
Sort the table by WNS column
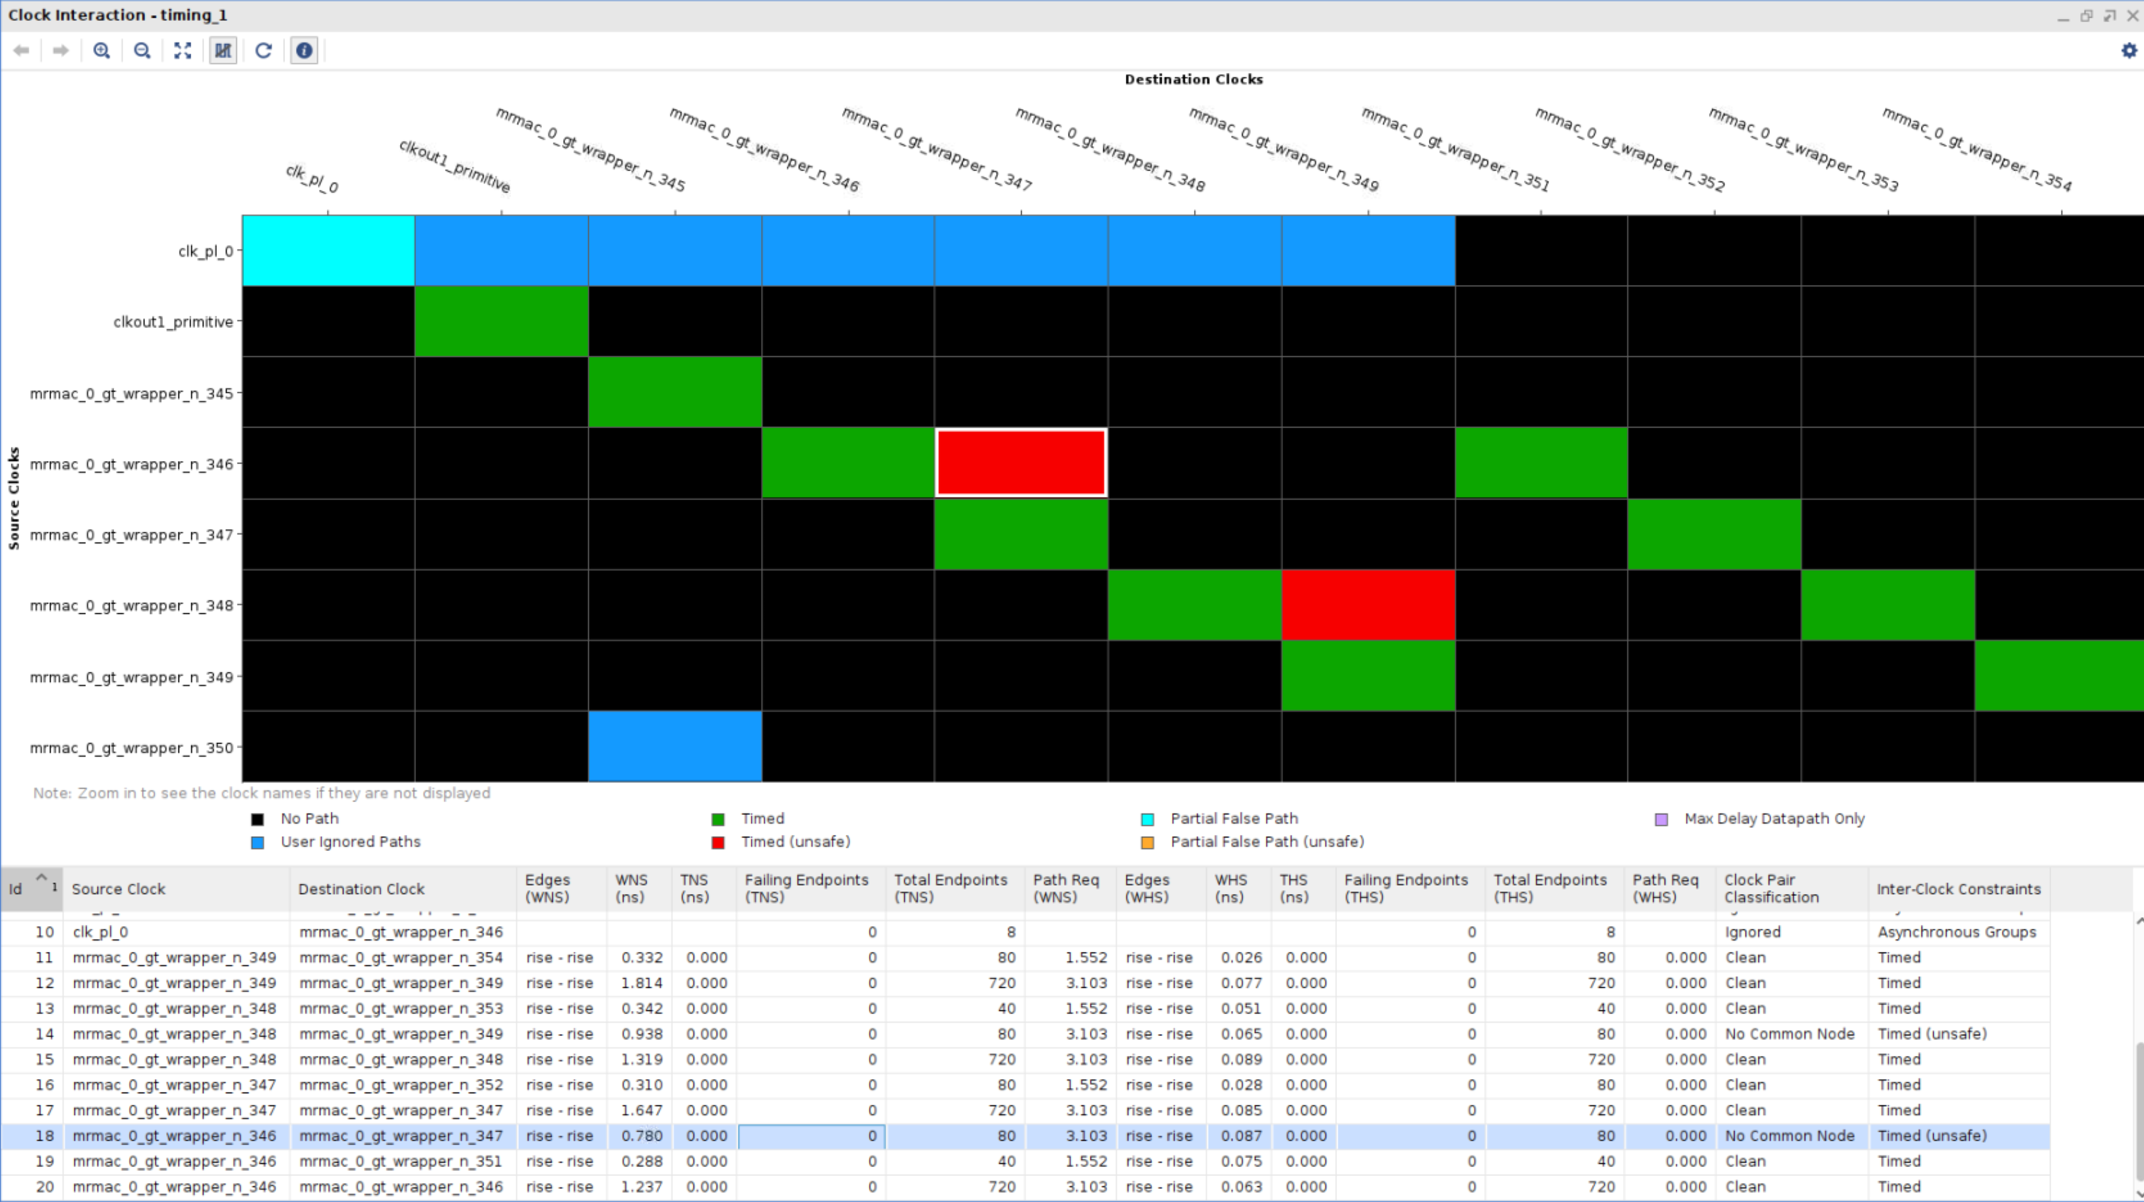click(x=630, y=888)
